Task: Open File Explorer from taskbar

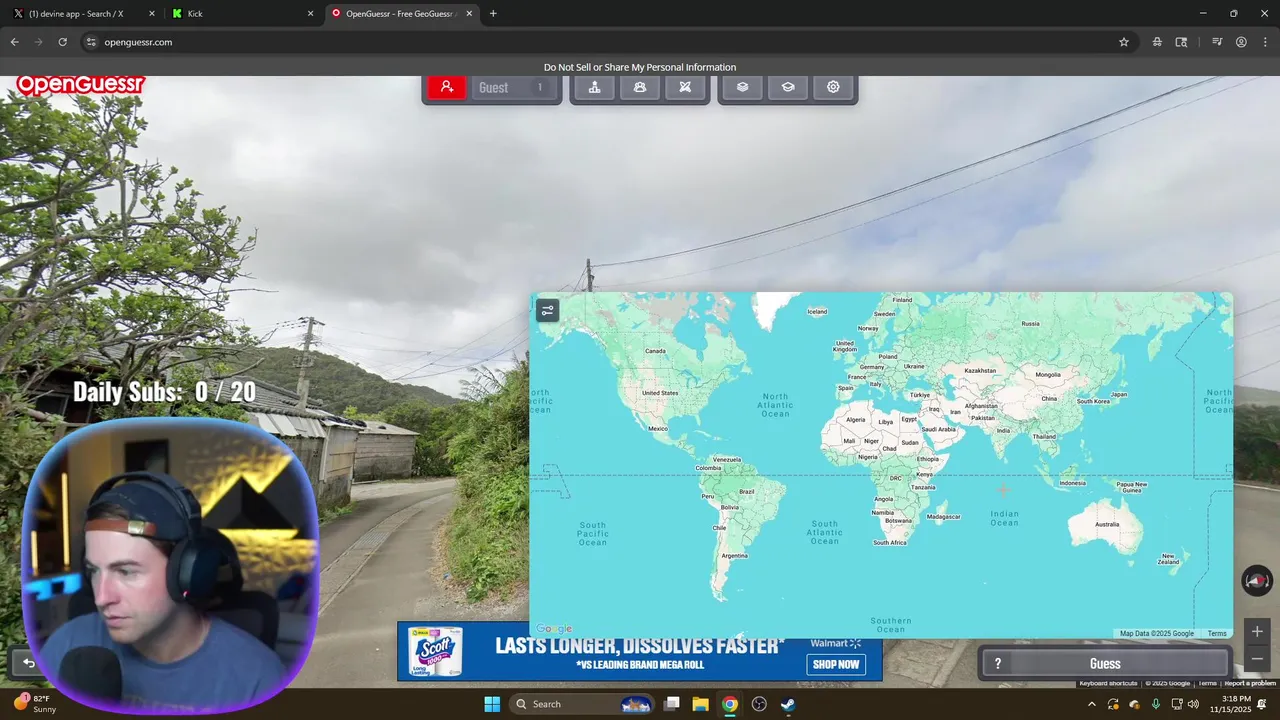Action: click(701, 704)
